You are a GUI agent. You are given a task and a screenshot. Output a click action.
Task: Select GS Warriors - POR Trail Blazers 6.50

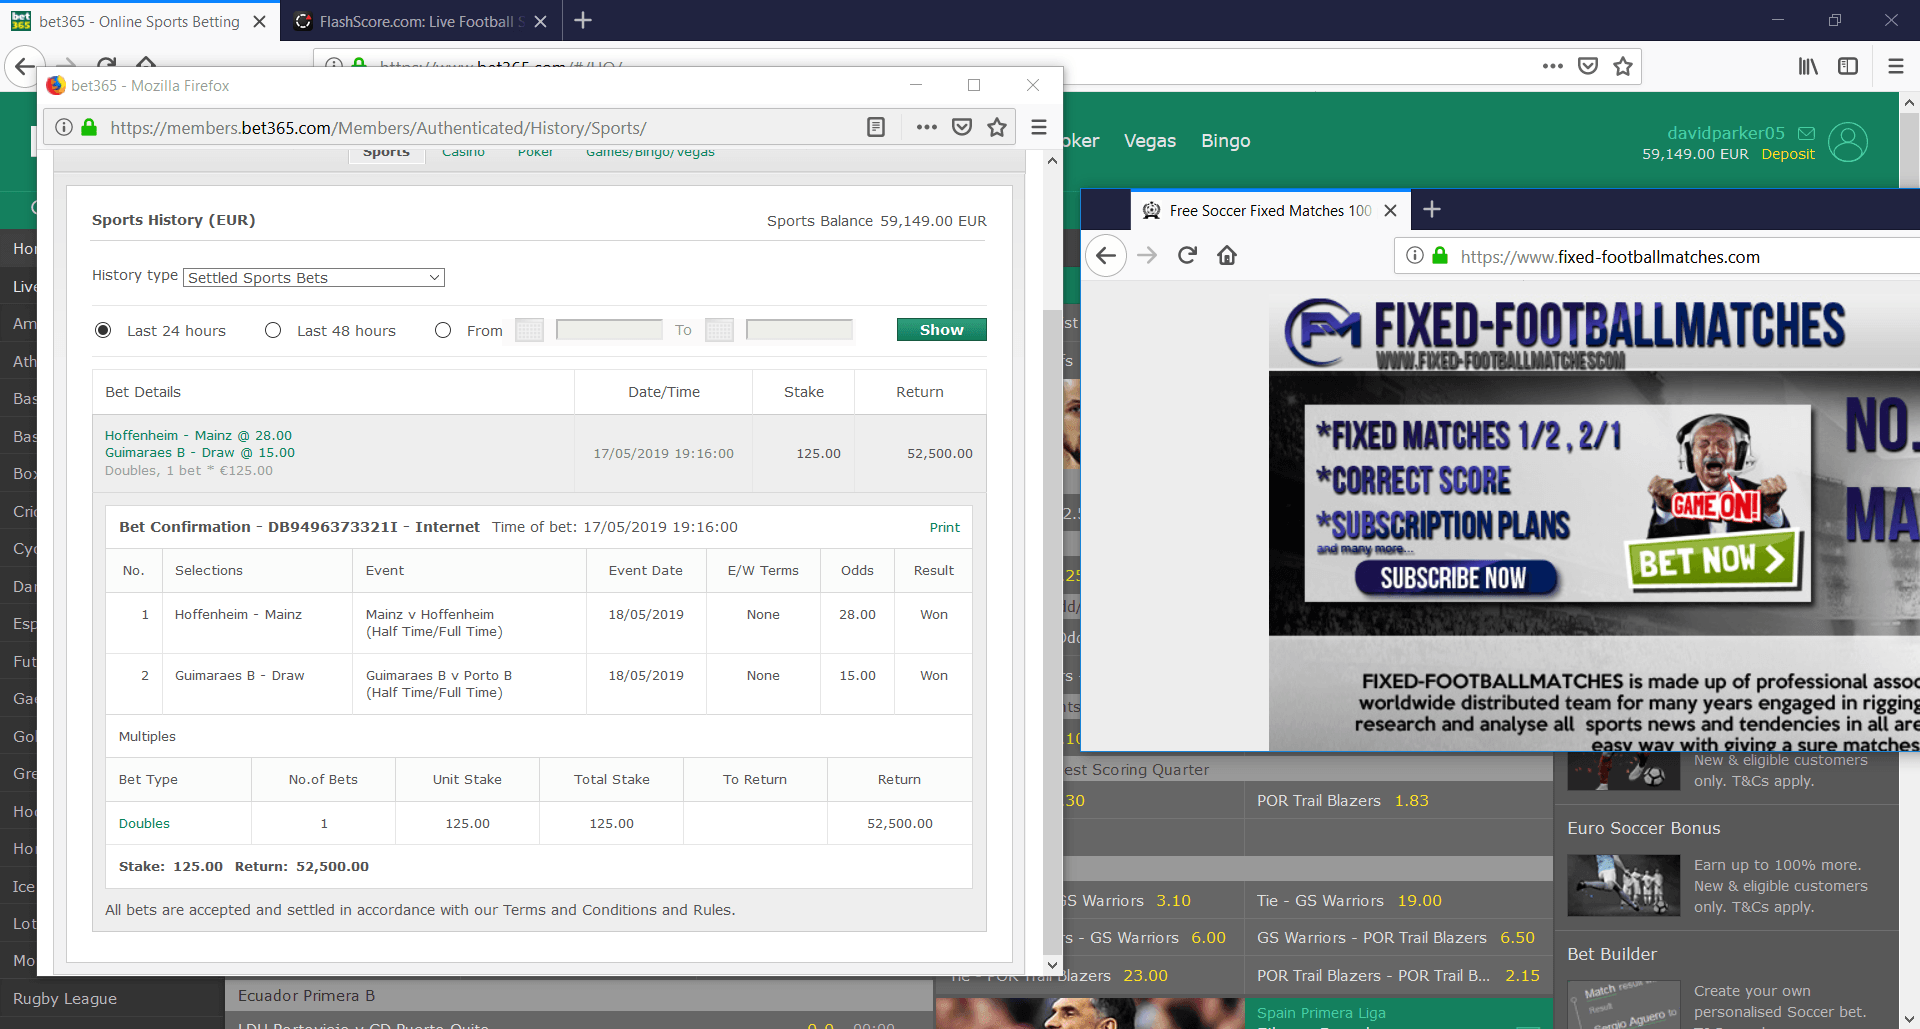click(x=1398, y=938)
